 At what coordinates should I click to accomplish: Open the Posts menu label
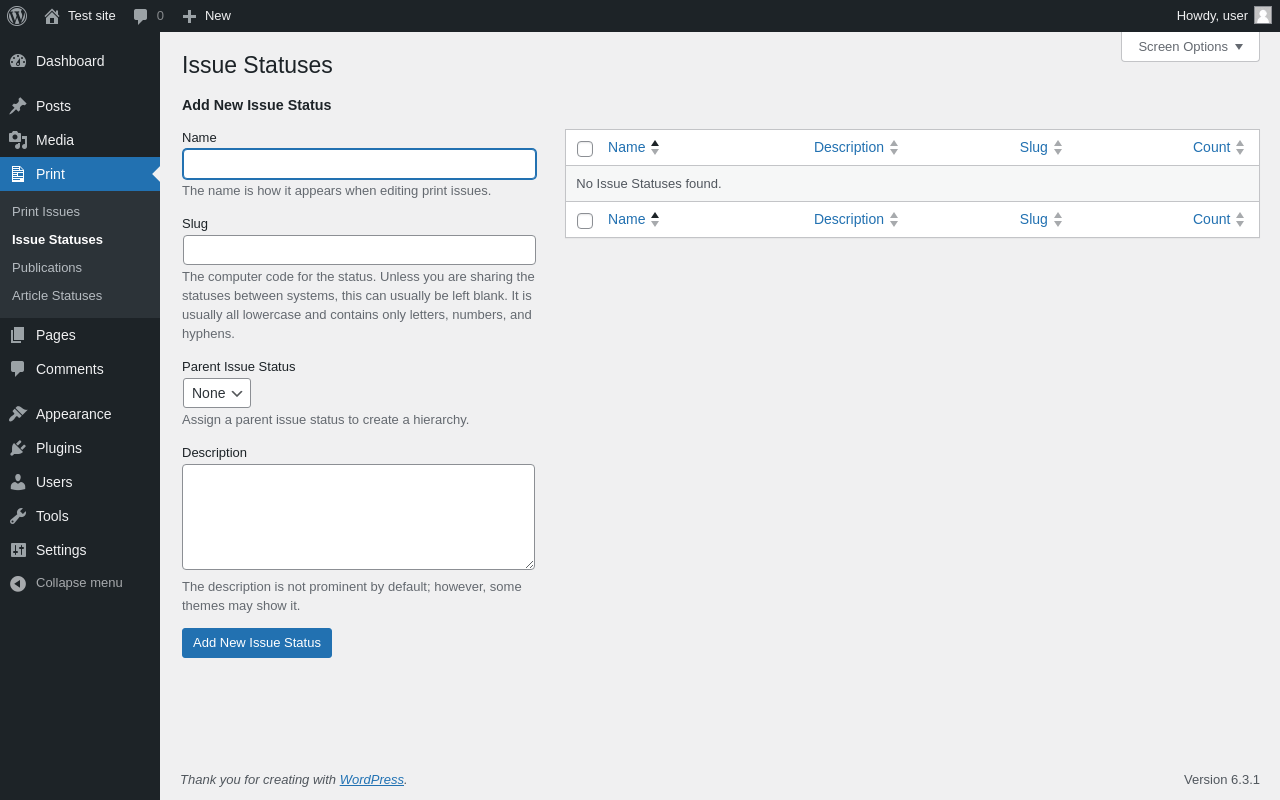(x=53, y=106)
